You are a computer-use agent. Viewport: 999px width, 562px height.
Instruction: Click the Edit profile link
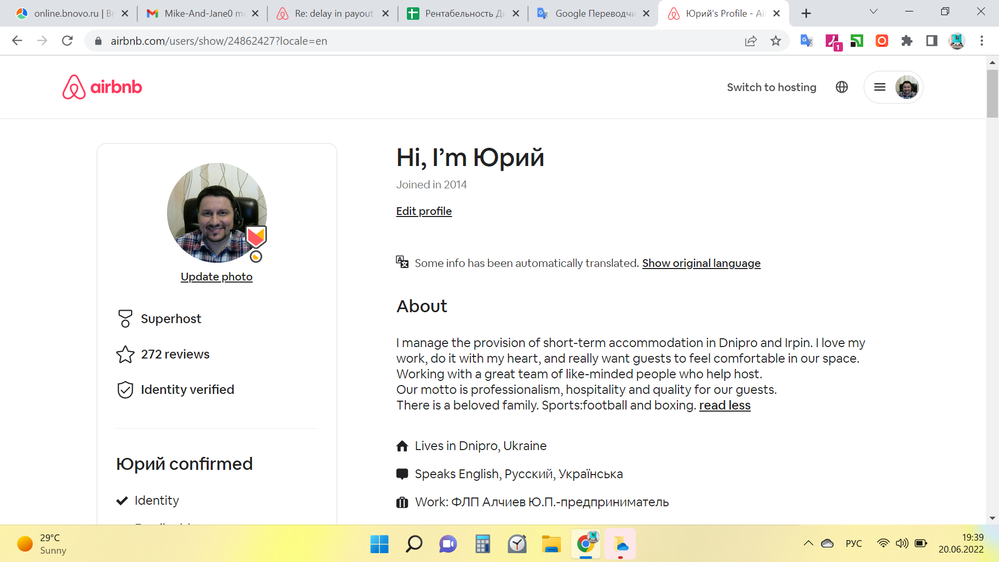pos(424,212)
